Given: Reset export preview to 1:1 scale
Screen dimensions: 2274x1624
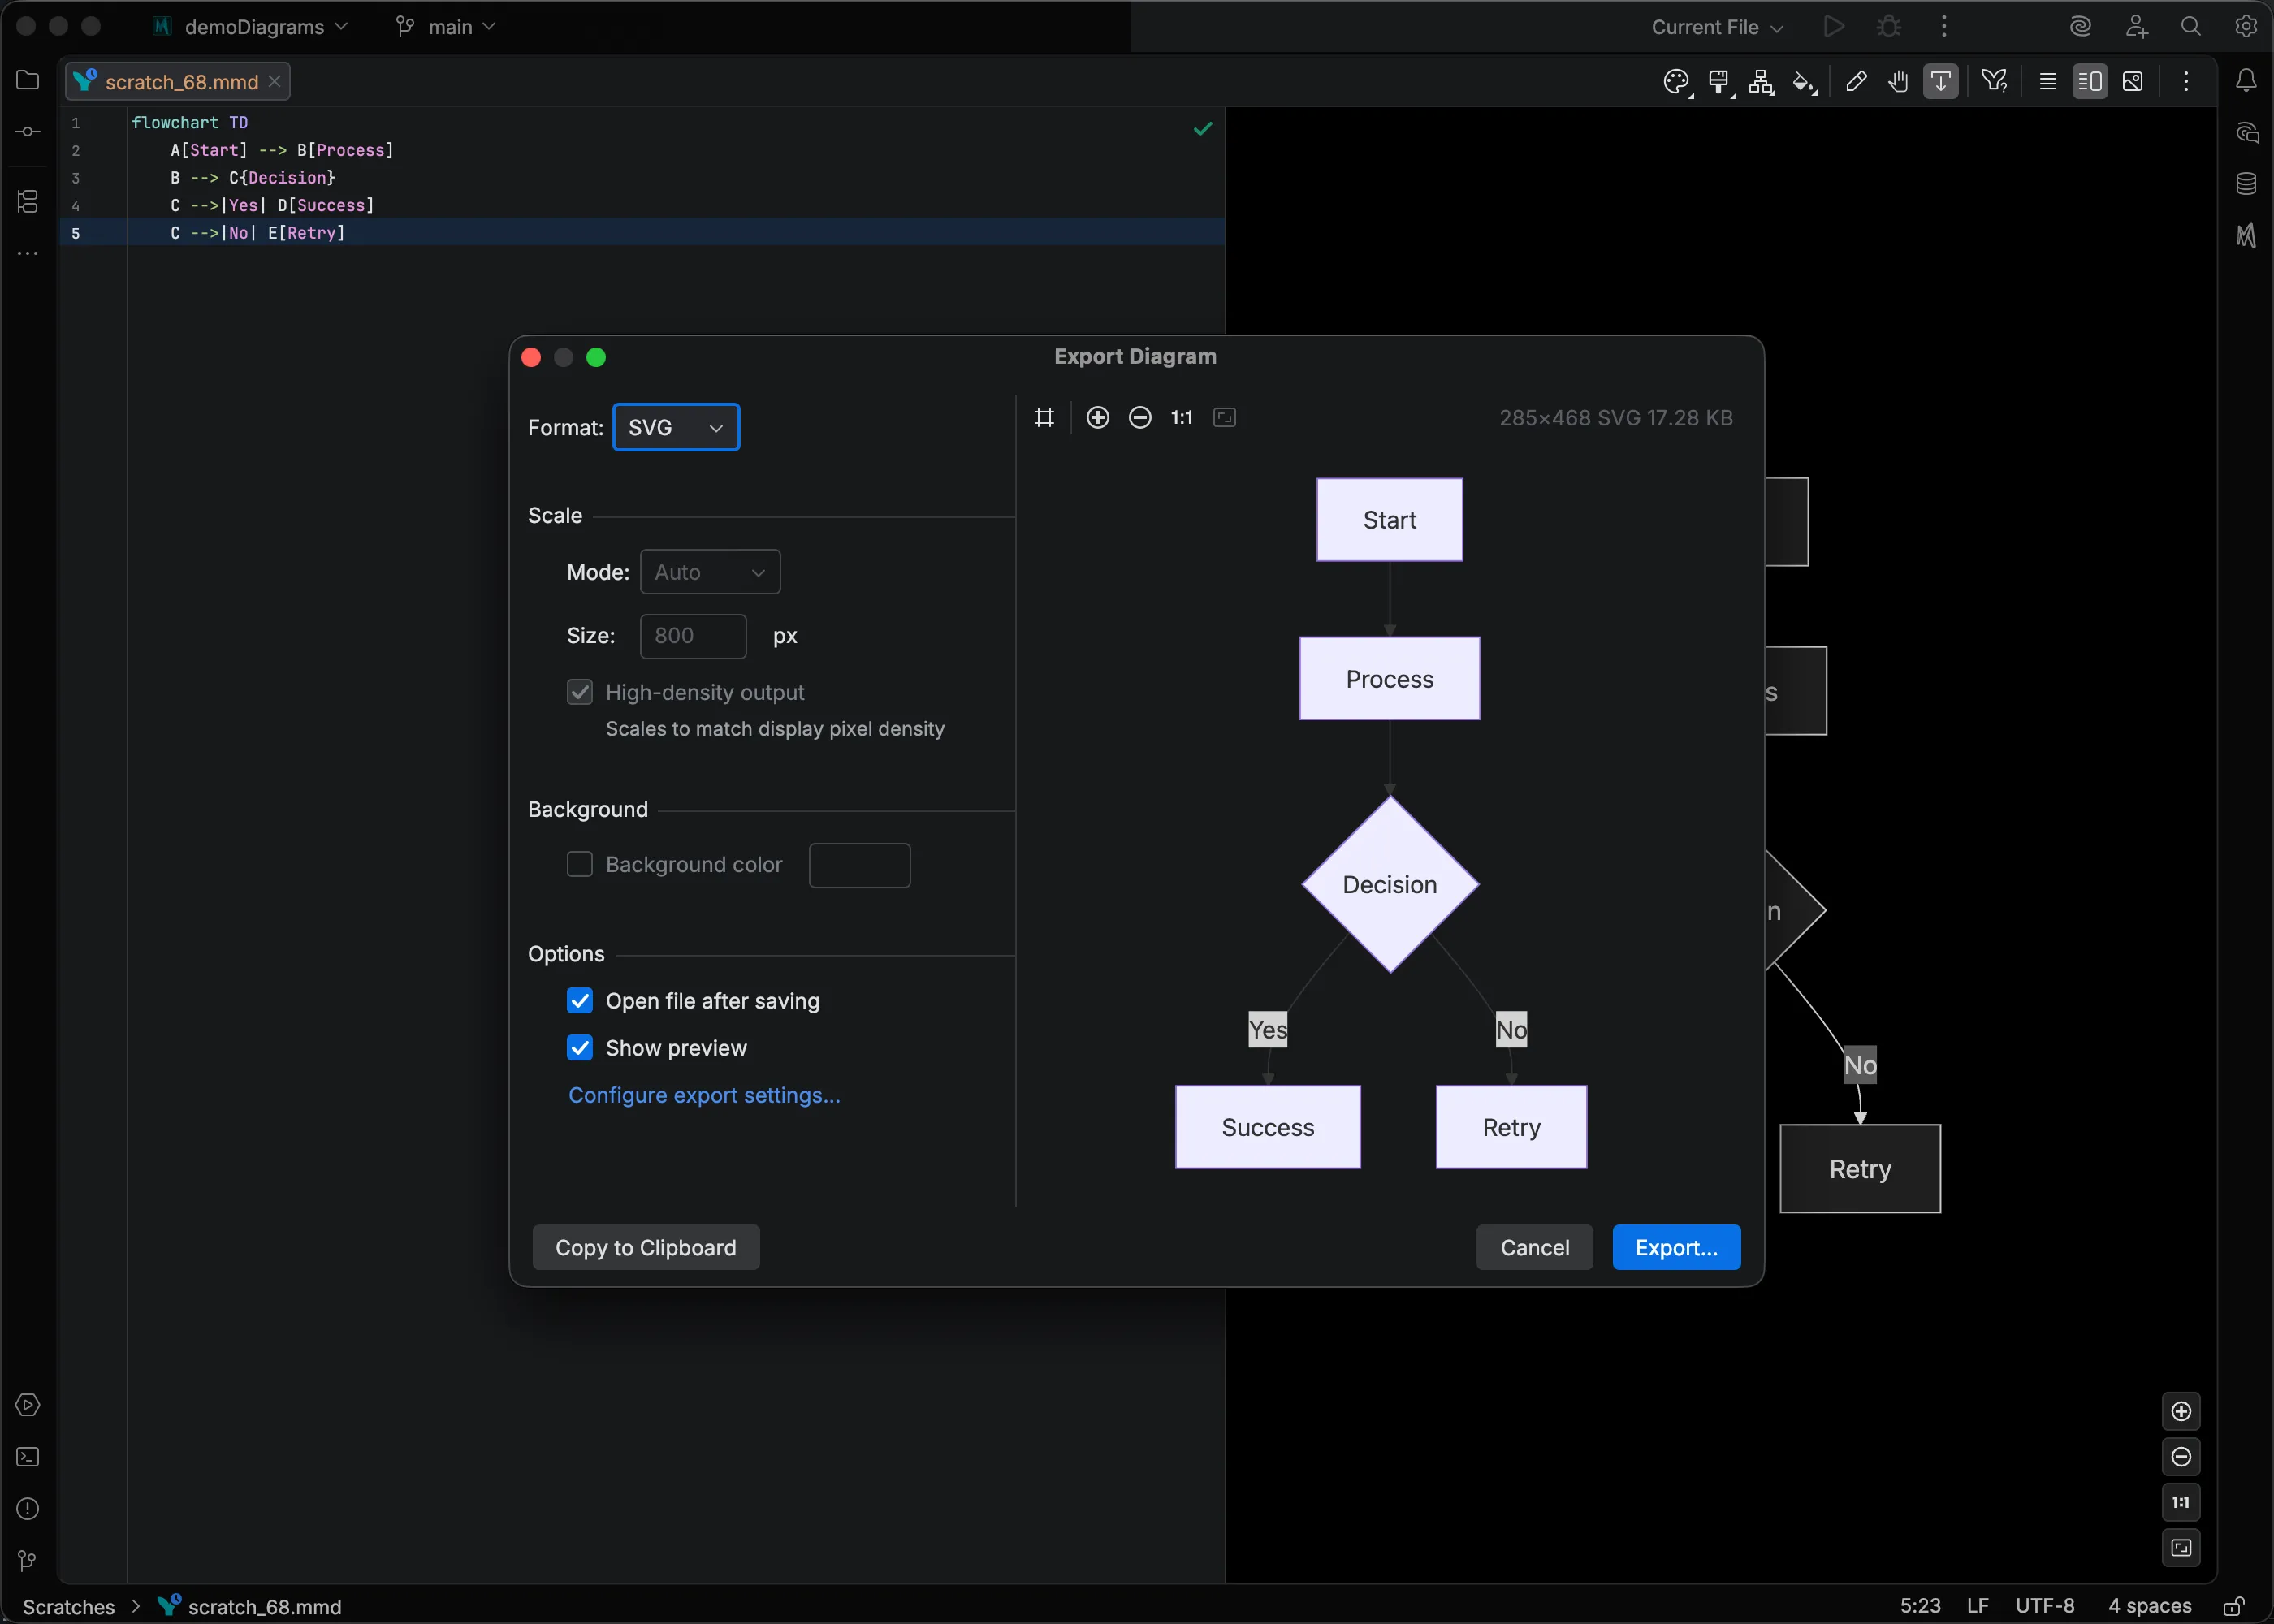Looking at the screenshot, I should (1182, 418).
